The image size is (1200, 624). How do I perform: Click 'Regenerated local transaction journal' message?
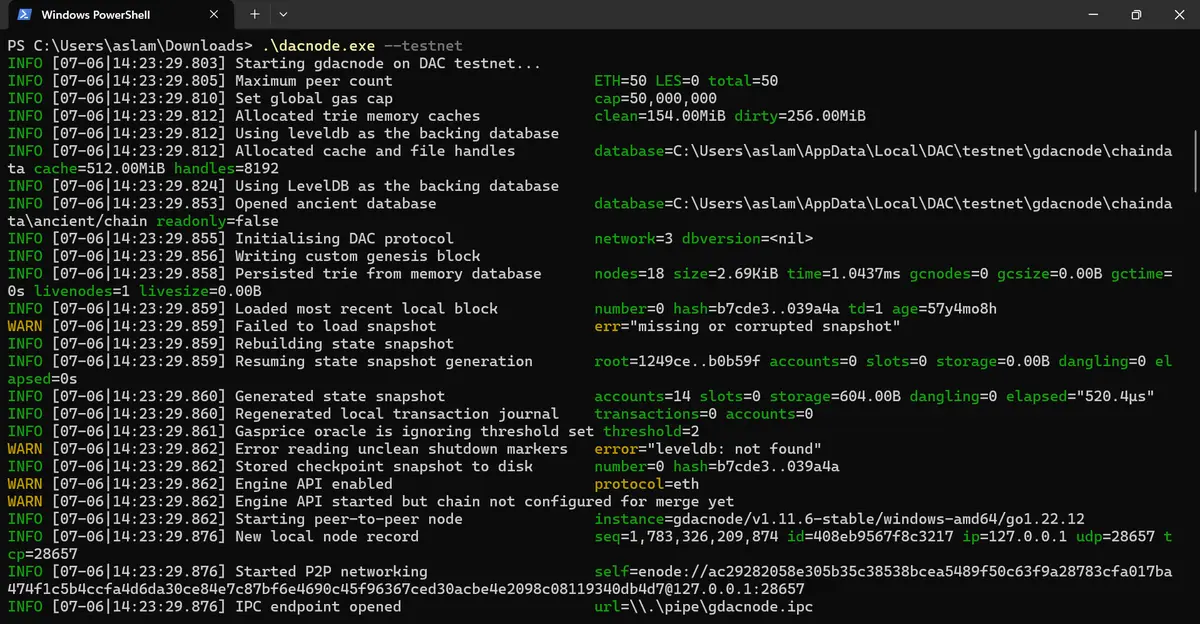(397, 413)
